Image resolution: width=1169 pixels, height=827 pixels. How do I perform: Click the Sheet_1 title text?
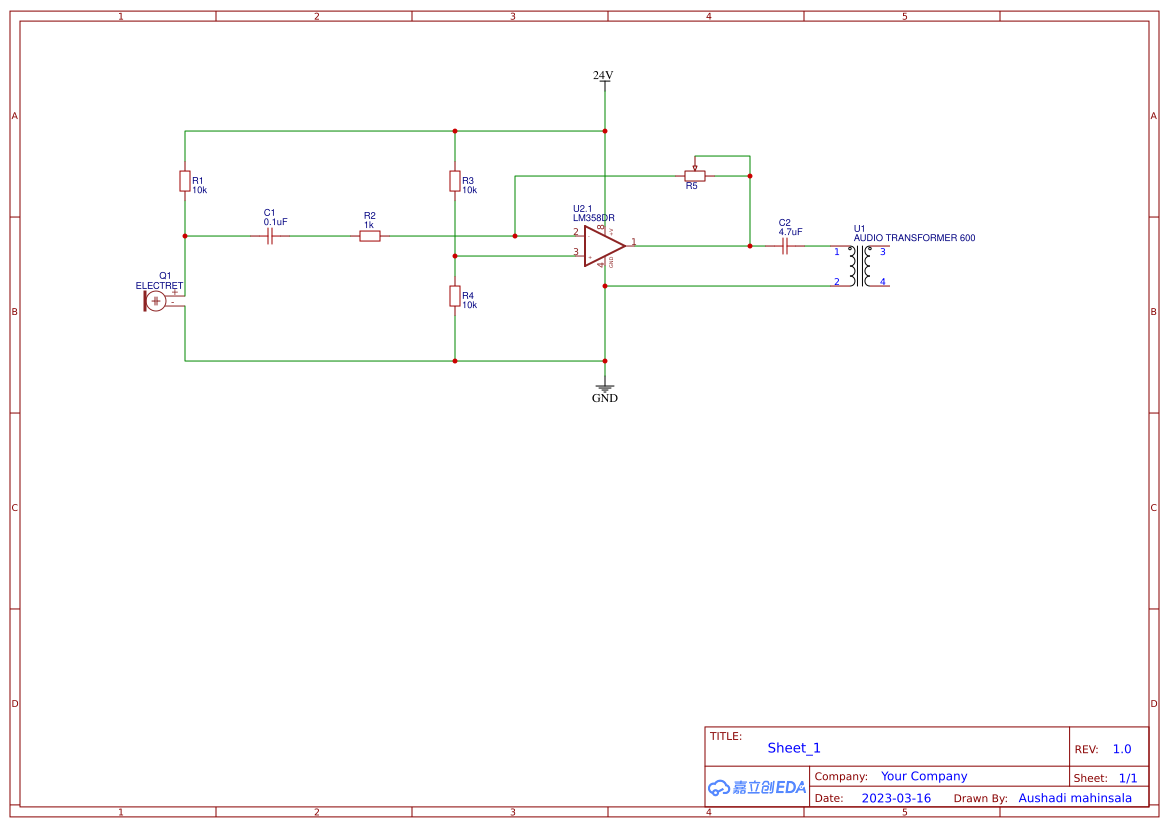[x=793, y=747]
